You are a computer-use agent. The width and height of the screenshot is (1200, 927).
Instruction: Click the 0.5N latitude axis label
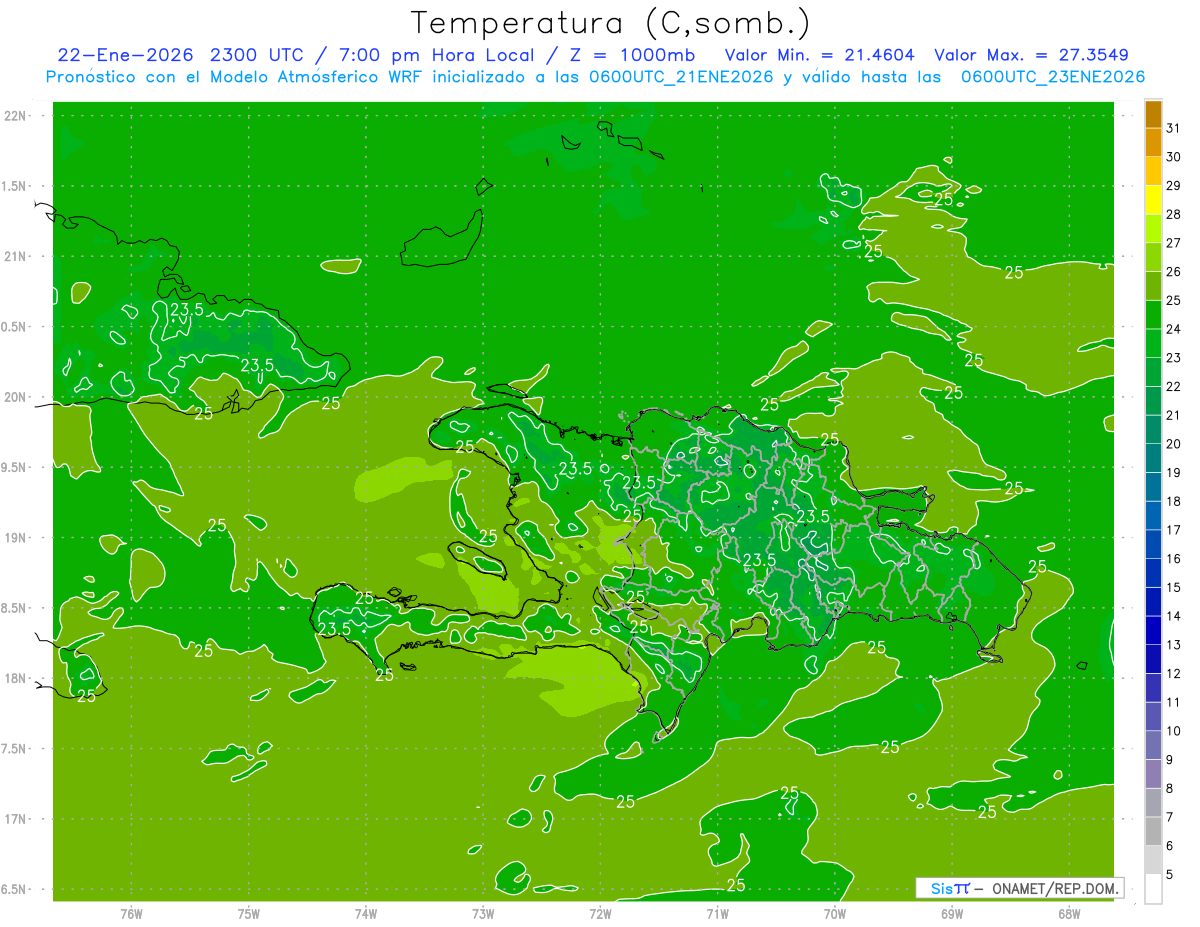click(x=16, y=327)
